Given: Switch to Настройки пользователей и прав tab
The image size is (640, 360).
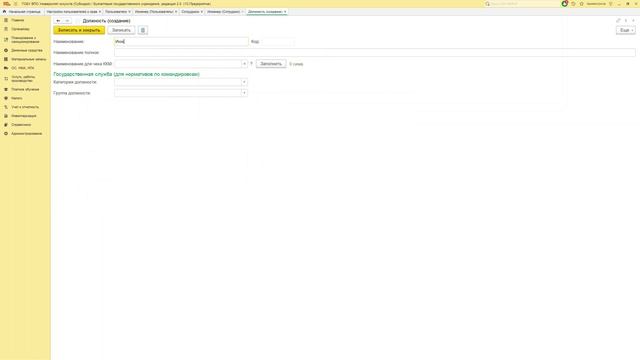Looking at the screenshot, I should pyautogui.click(x=72, y=12).
